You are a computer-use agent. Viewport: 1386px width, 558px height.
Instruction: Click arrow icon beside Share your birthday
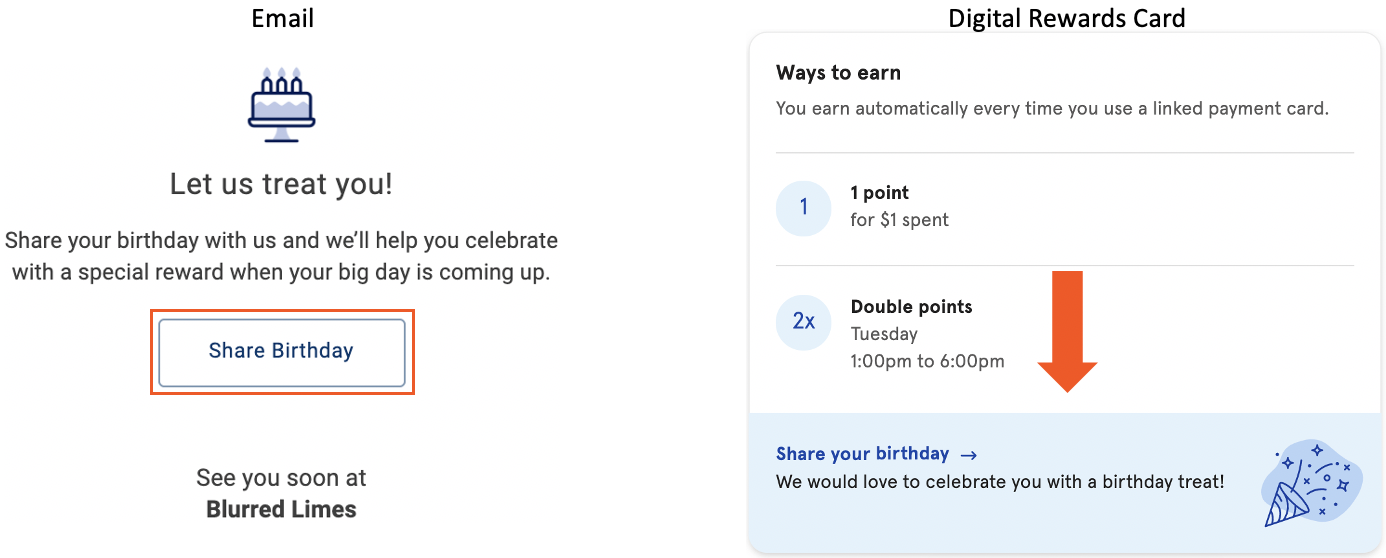coord(967,455)
